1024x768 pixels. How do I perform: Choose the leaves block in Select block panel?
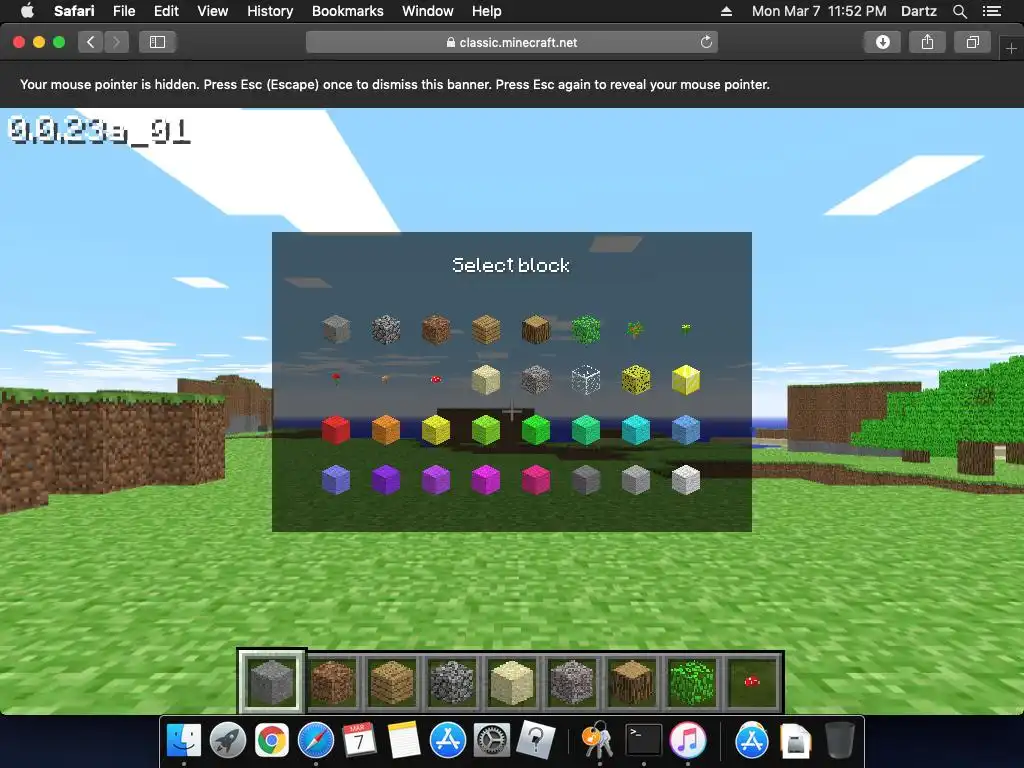pos(586,329)
